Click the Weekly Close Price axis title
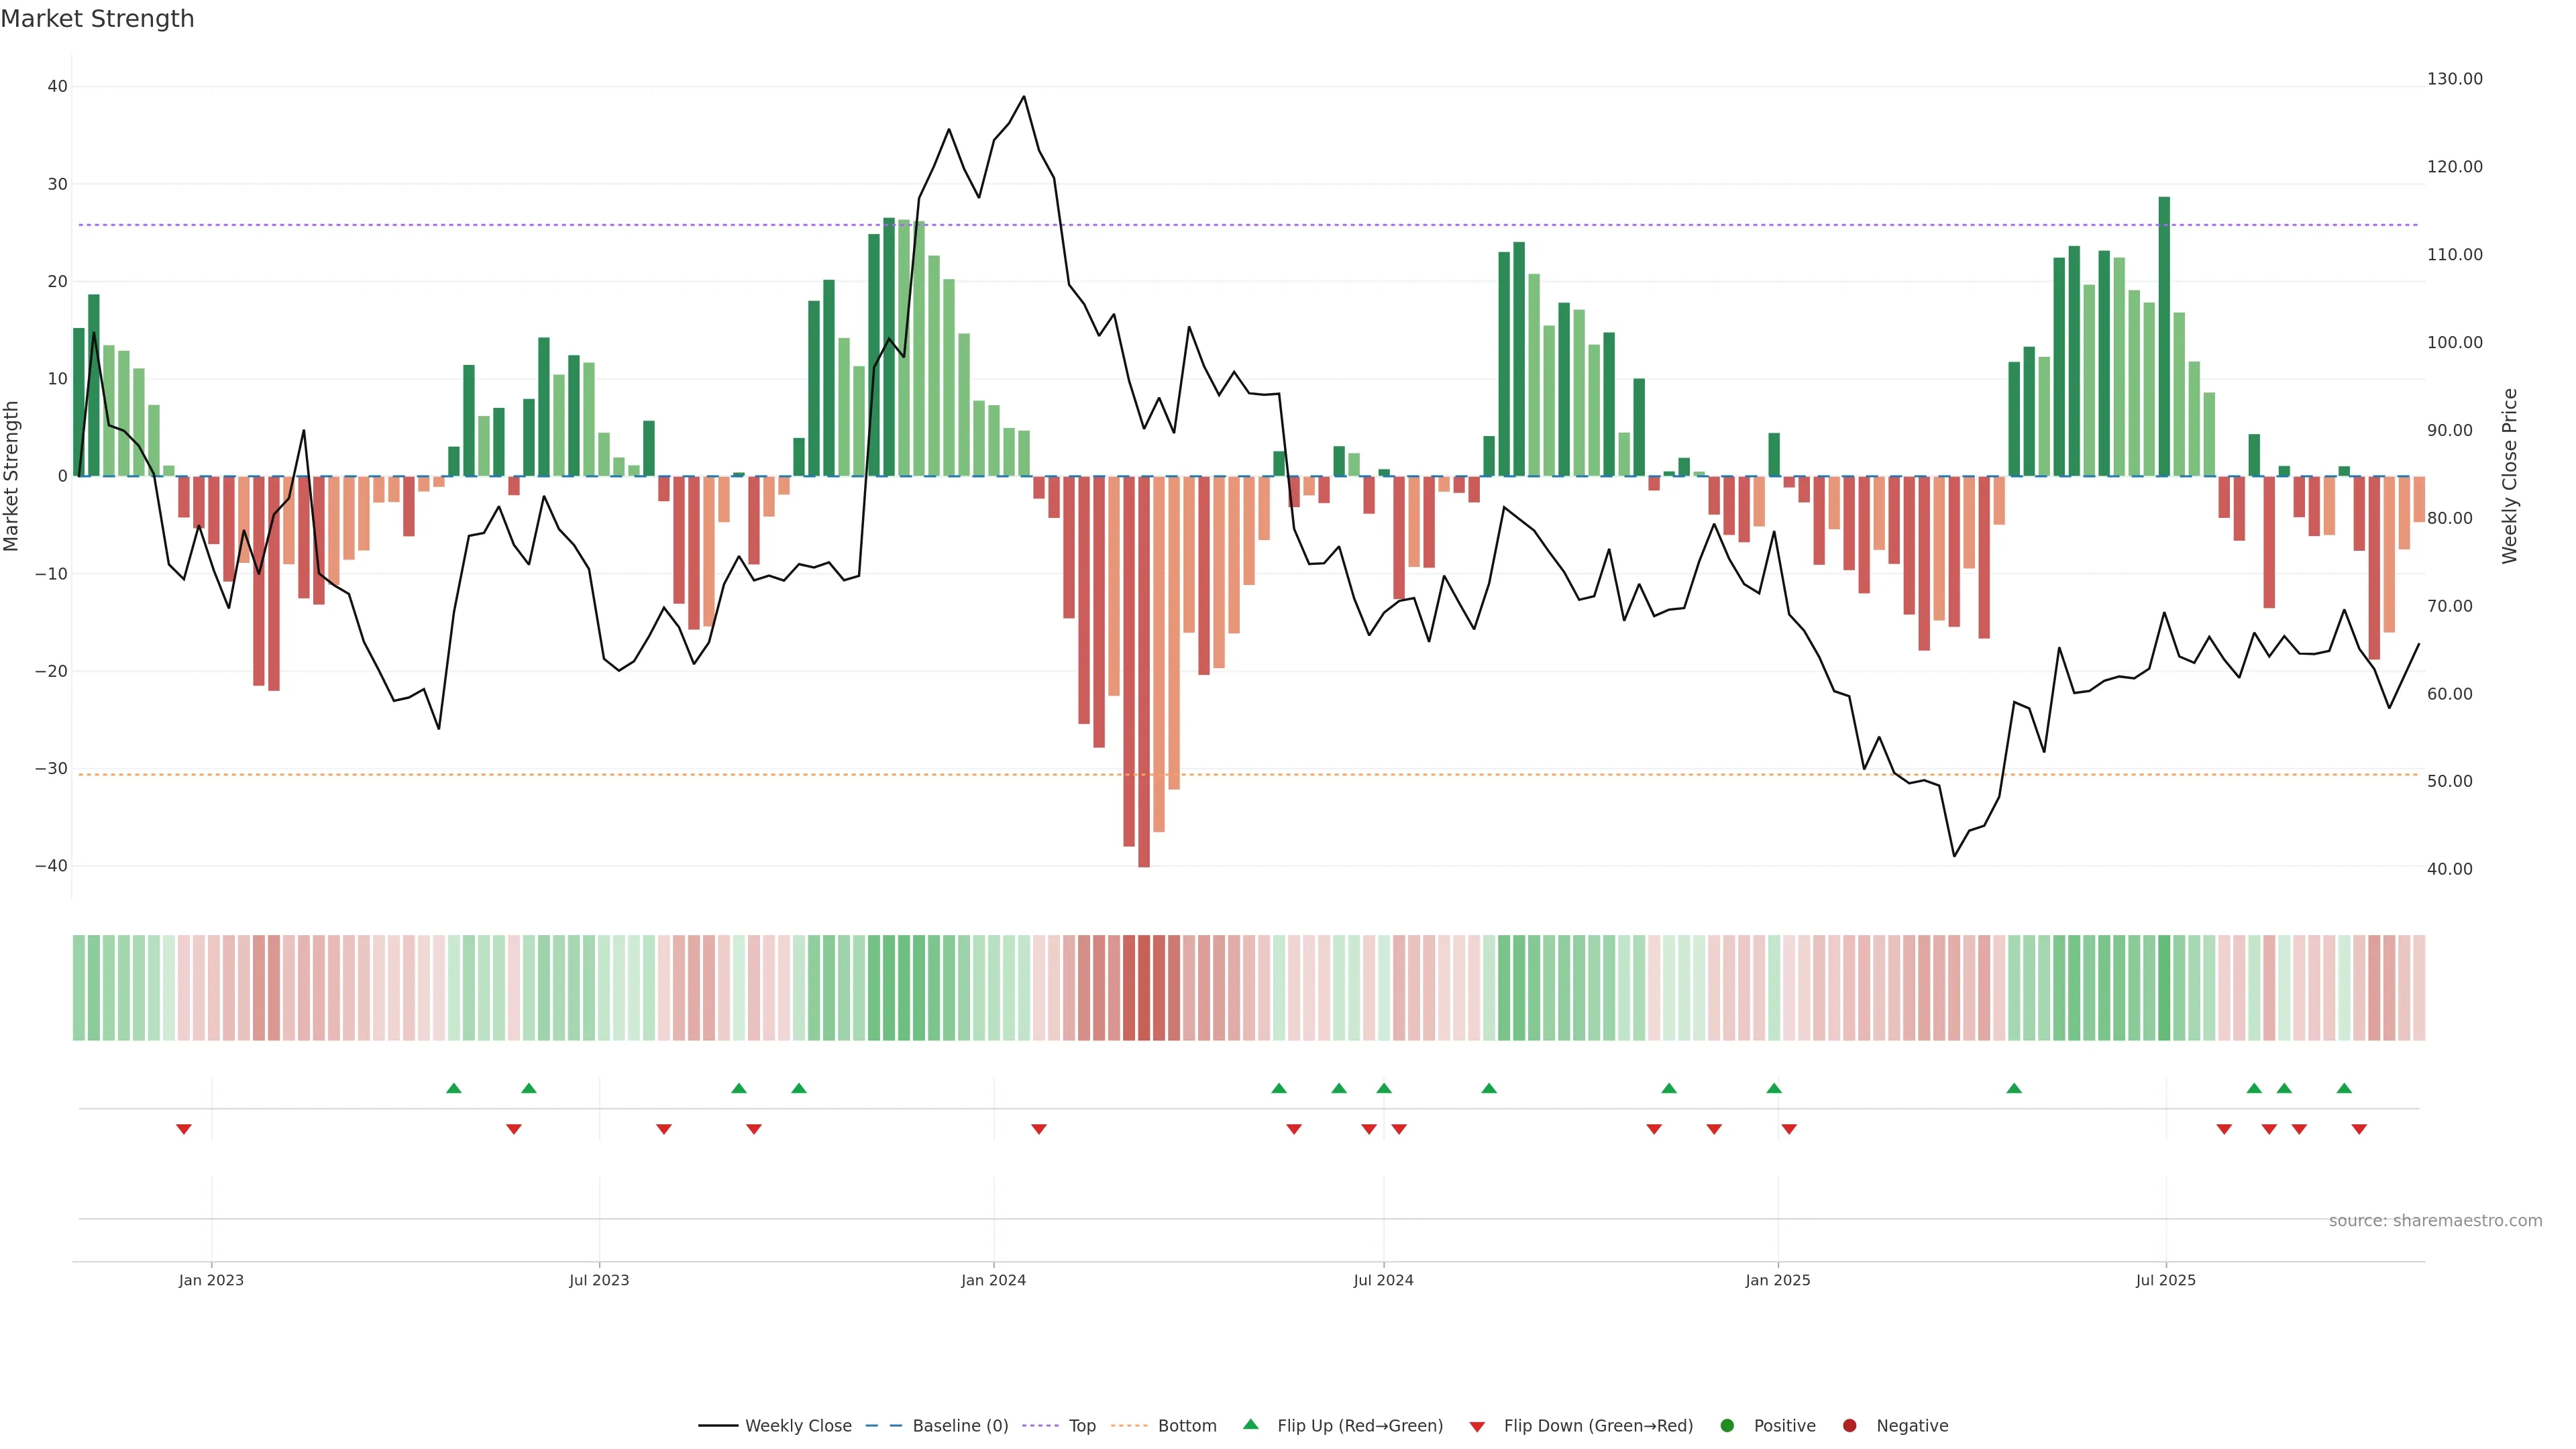Viewport: 2576px width, 1449px height. tap(2510, 476)
